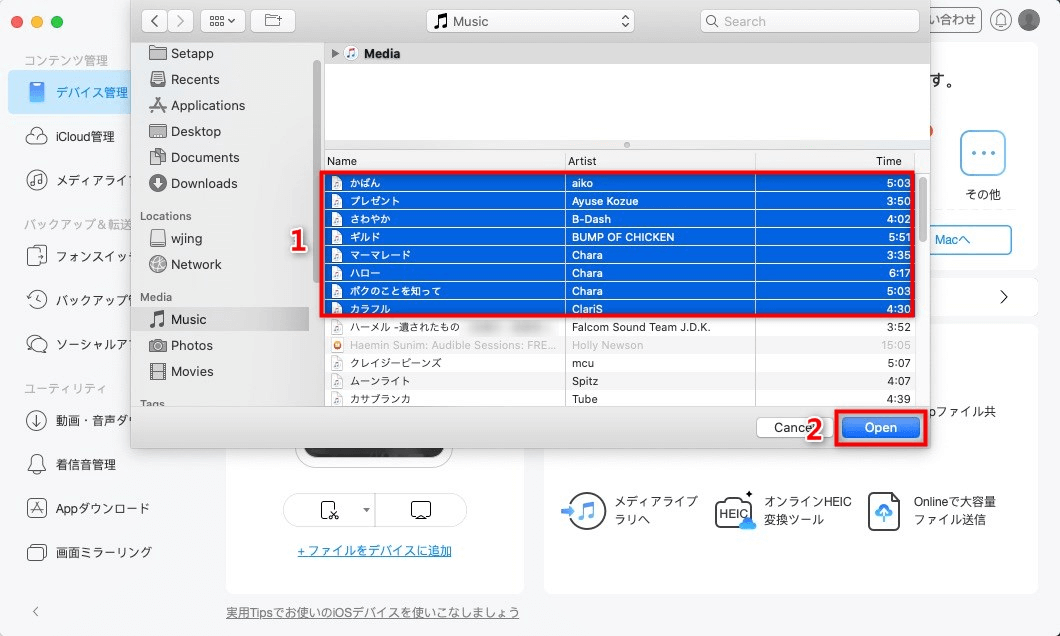Collapse the AnyTrans sidebar with the arrow

click(36, 612)
